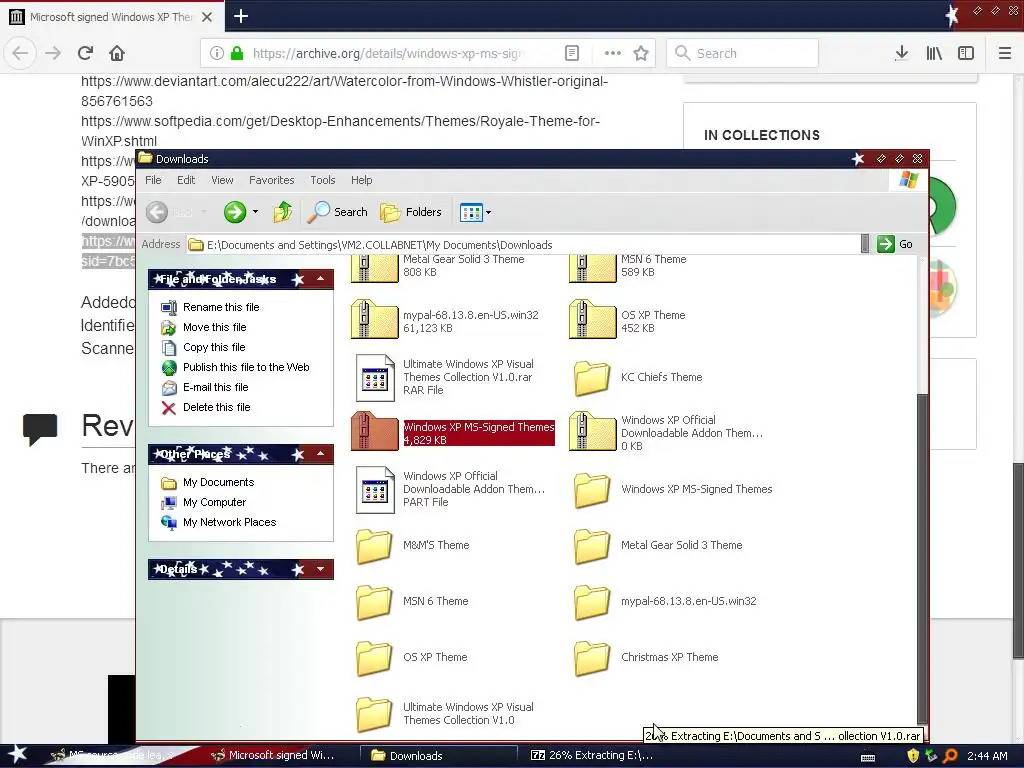Select Ultimate Windows XP Visual Themes RAR file
1024x768 pixels.
(x=445, y=377)
